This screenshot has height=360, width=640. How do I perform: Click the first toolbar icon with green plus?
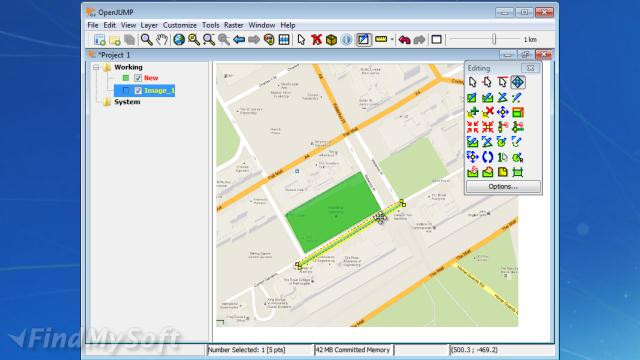pyautogui.click(x=100, y=40)
